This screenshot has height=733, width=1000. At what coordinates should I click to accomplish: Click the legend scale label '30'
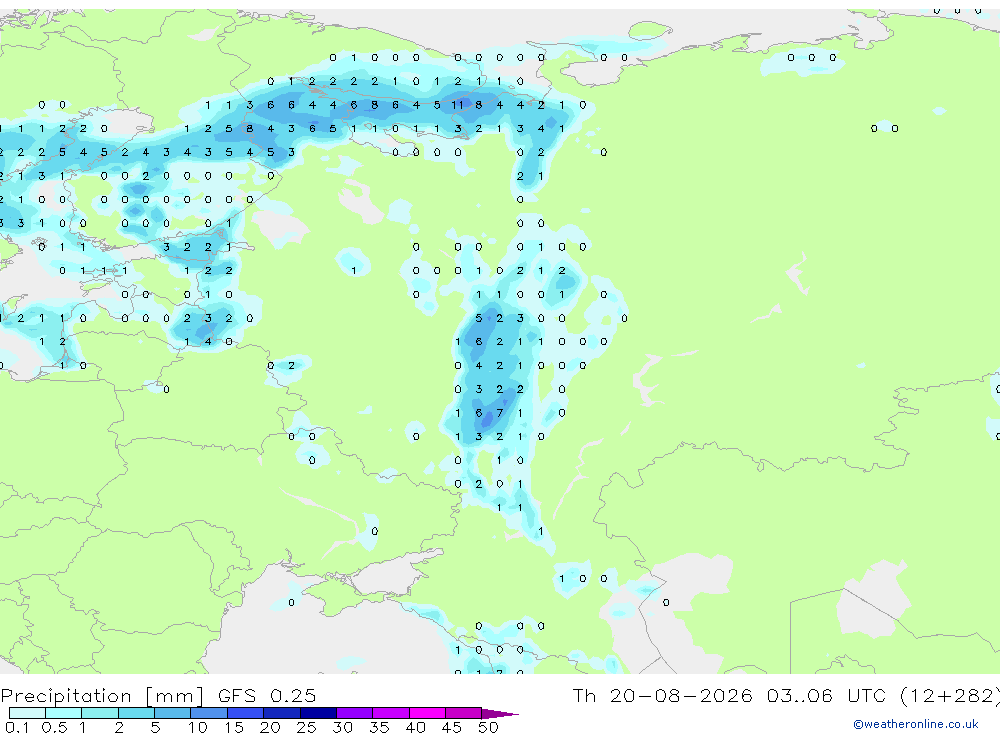[342, 727]
